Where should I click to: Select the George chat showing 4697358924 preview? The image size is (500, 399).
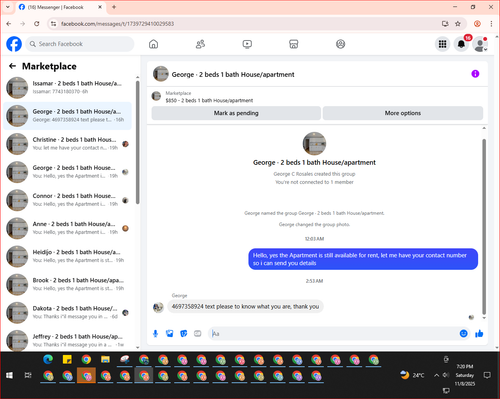68,116
